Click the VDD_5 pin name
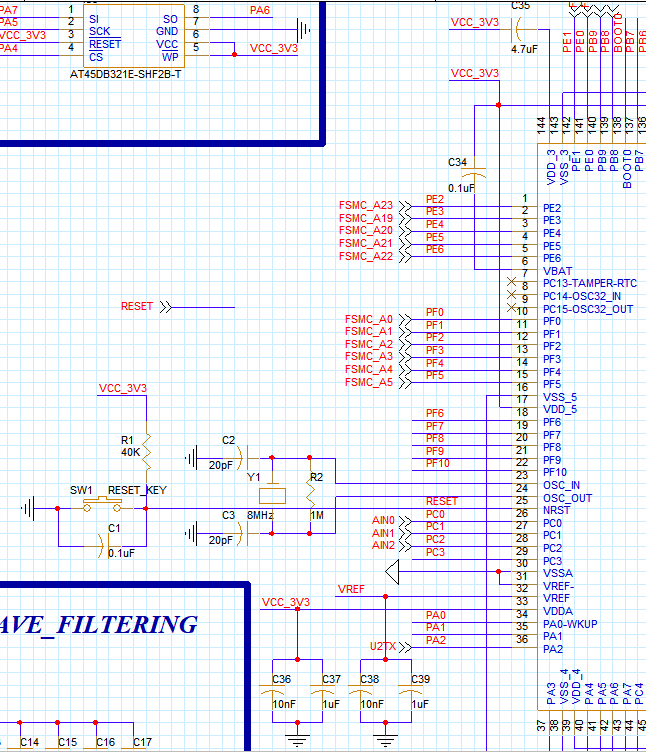This screenshot has height=752, width=646. click(x=560, y=409)
